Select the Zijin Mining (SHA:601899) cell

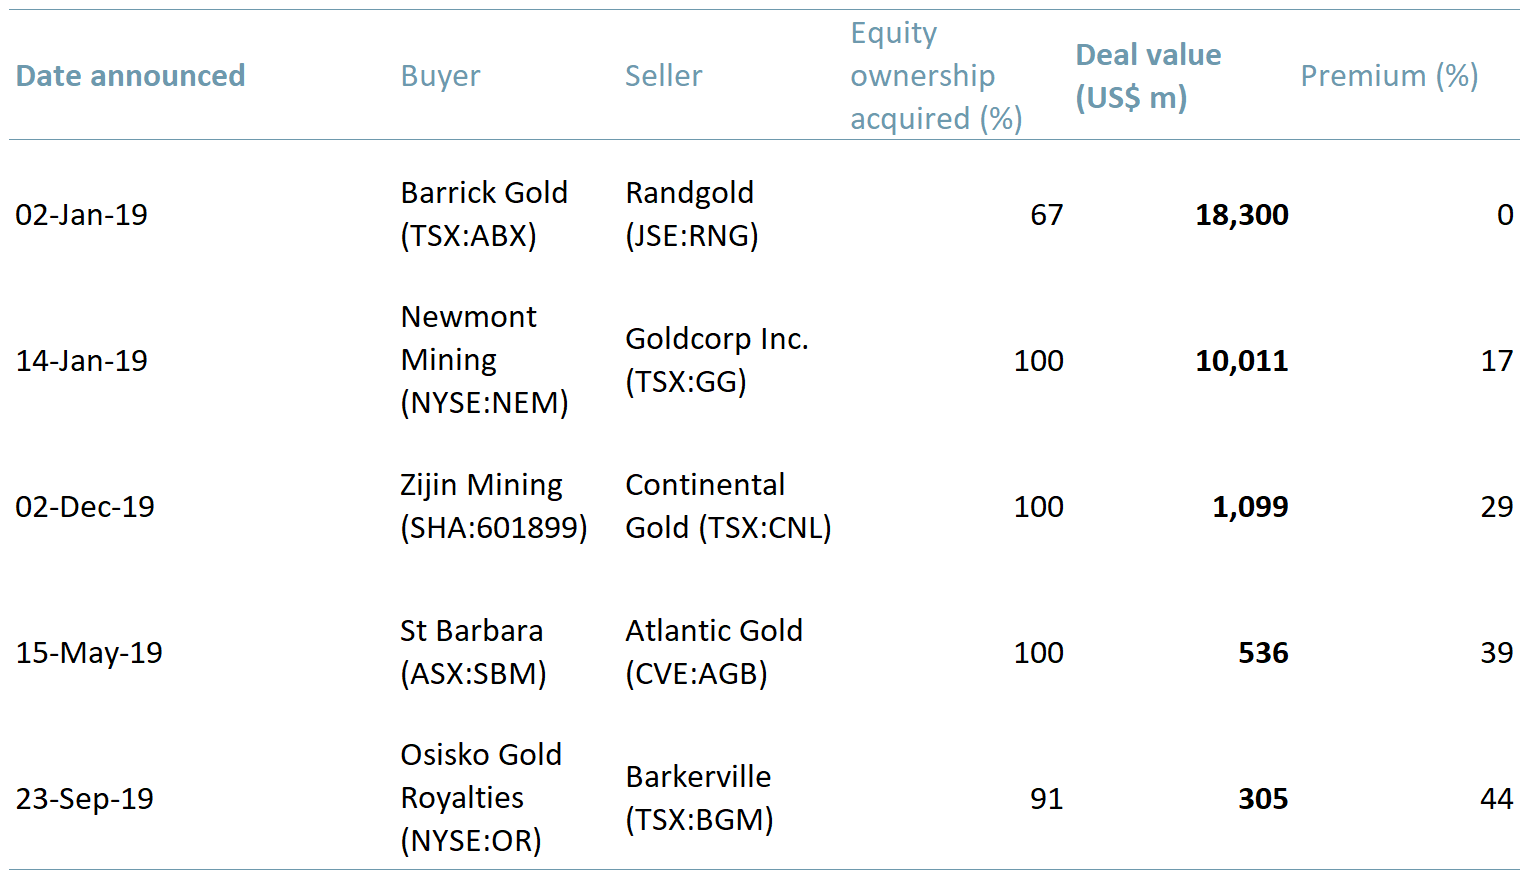[493, 506]
